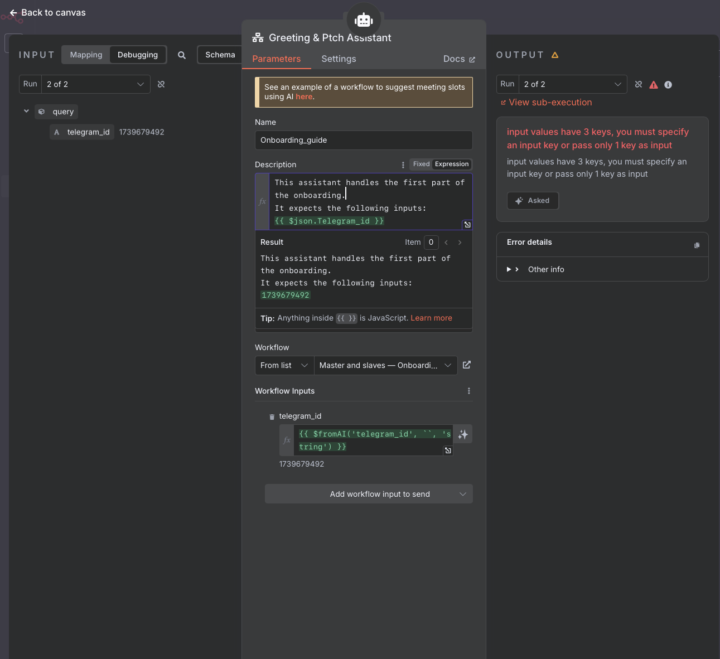Open Master and slaves workflow dropdown
Viewport: 720px width, 659px height.
(x=386, y=365)
